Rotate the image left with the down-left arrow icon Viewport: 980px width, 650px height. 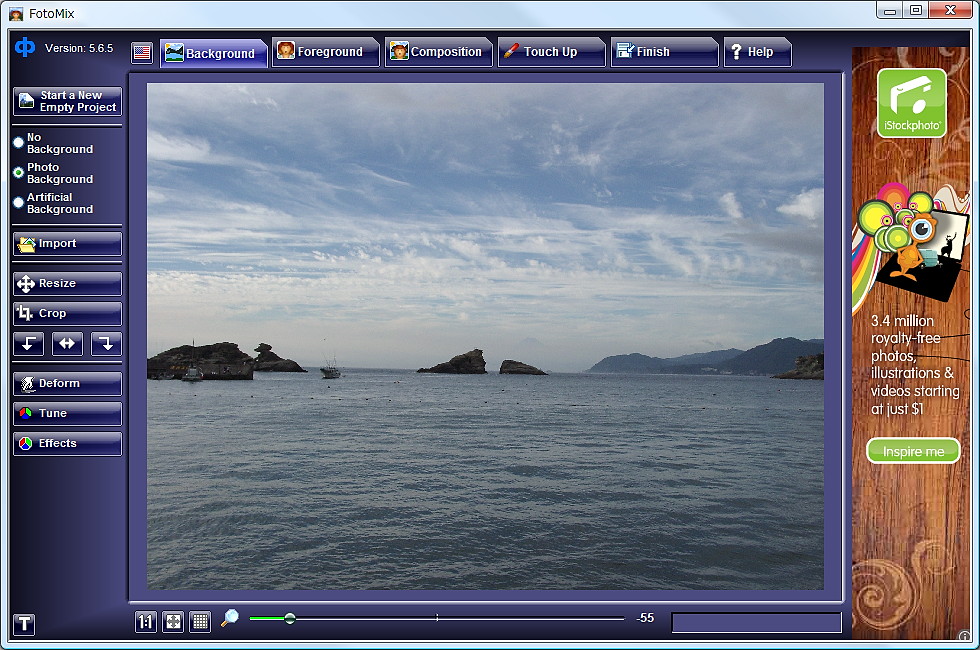click(29, 344)
